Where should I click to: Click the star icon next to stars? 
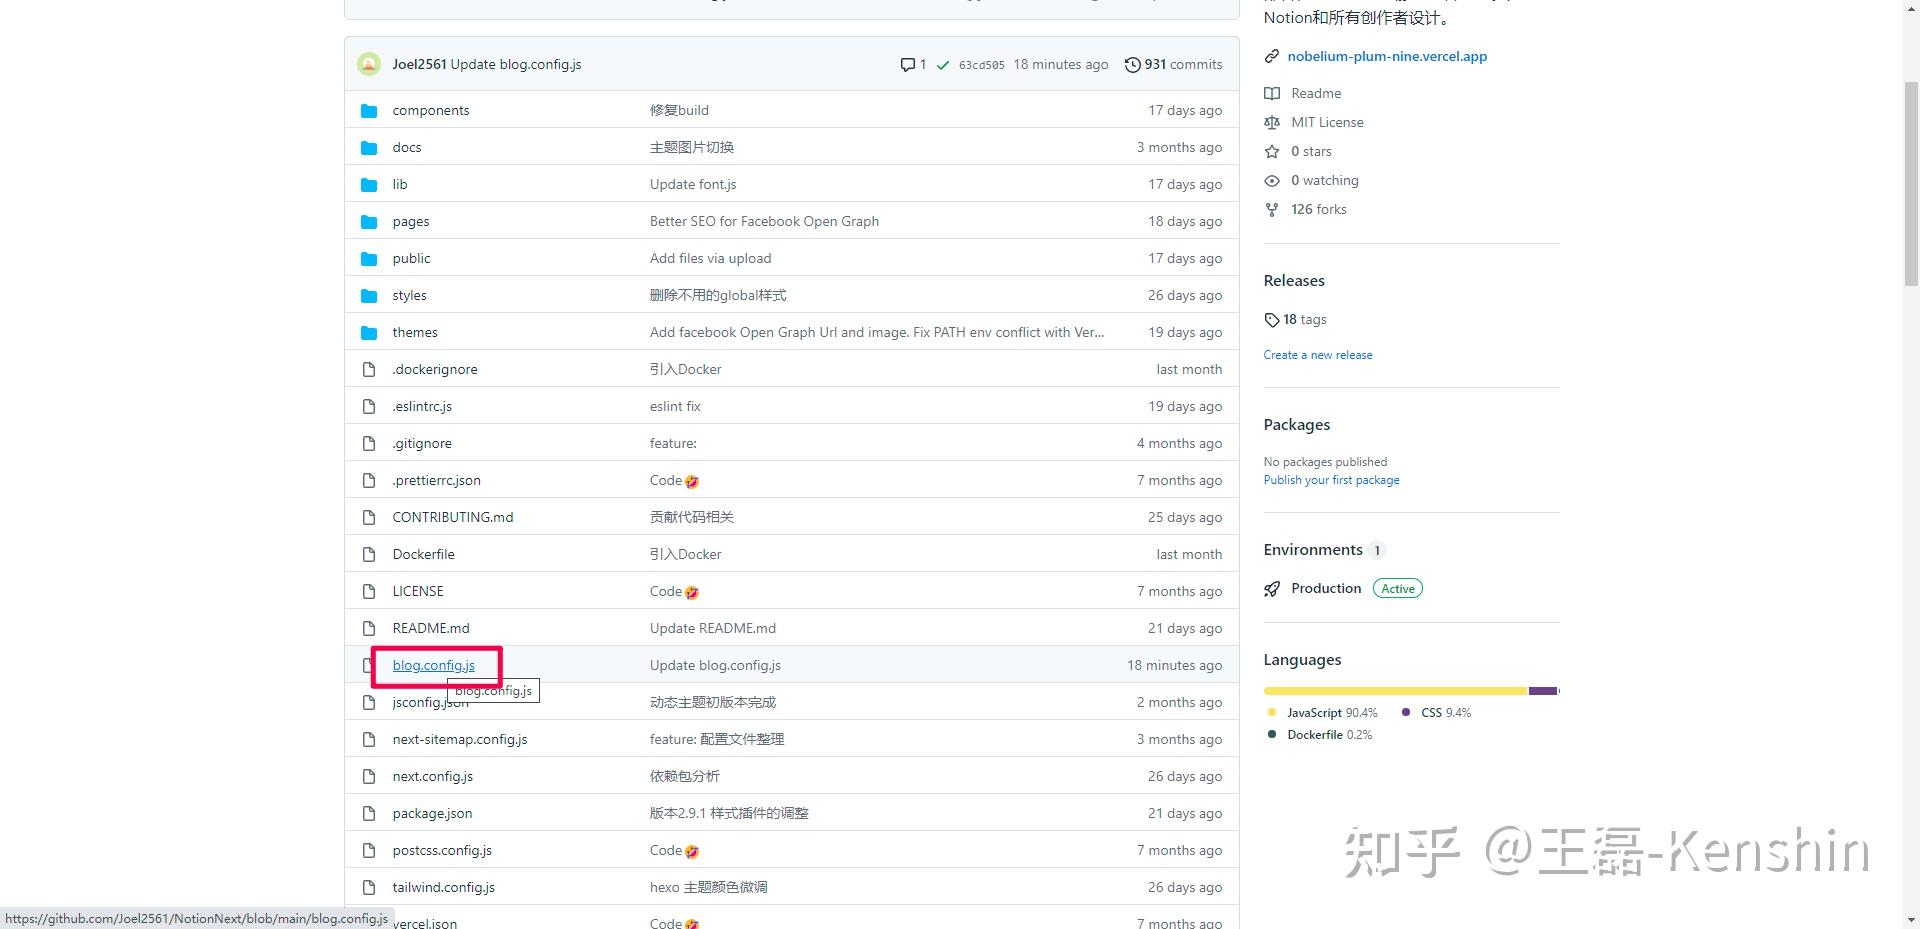pyautogui.click(x=1272, y=151)
